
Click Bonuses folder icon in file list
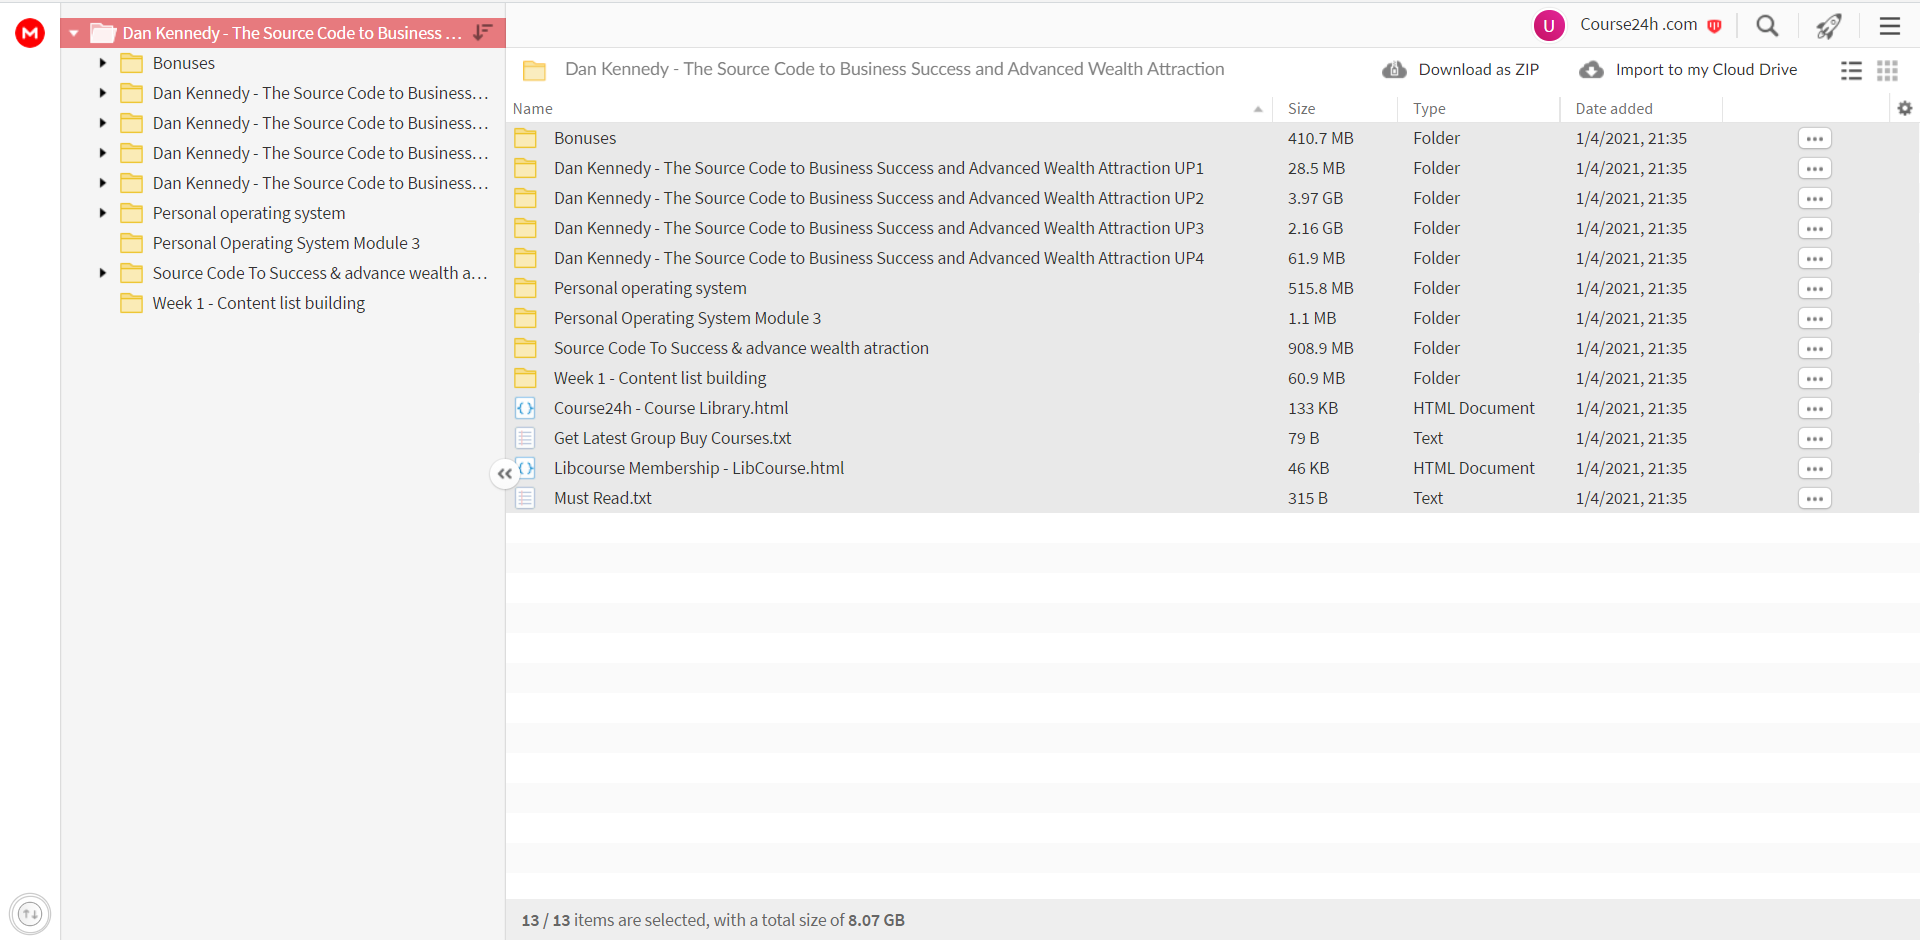tap(525, 138)
